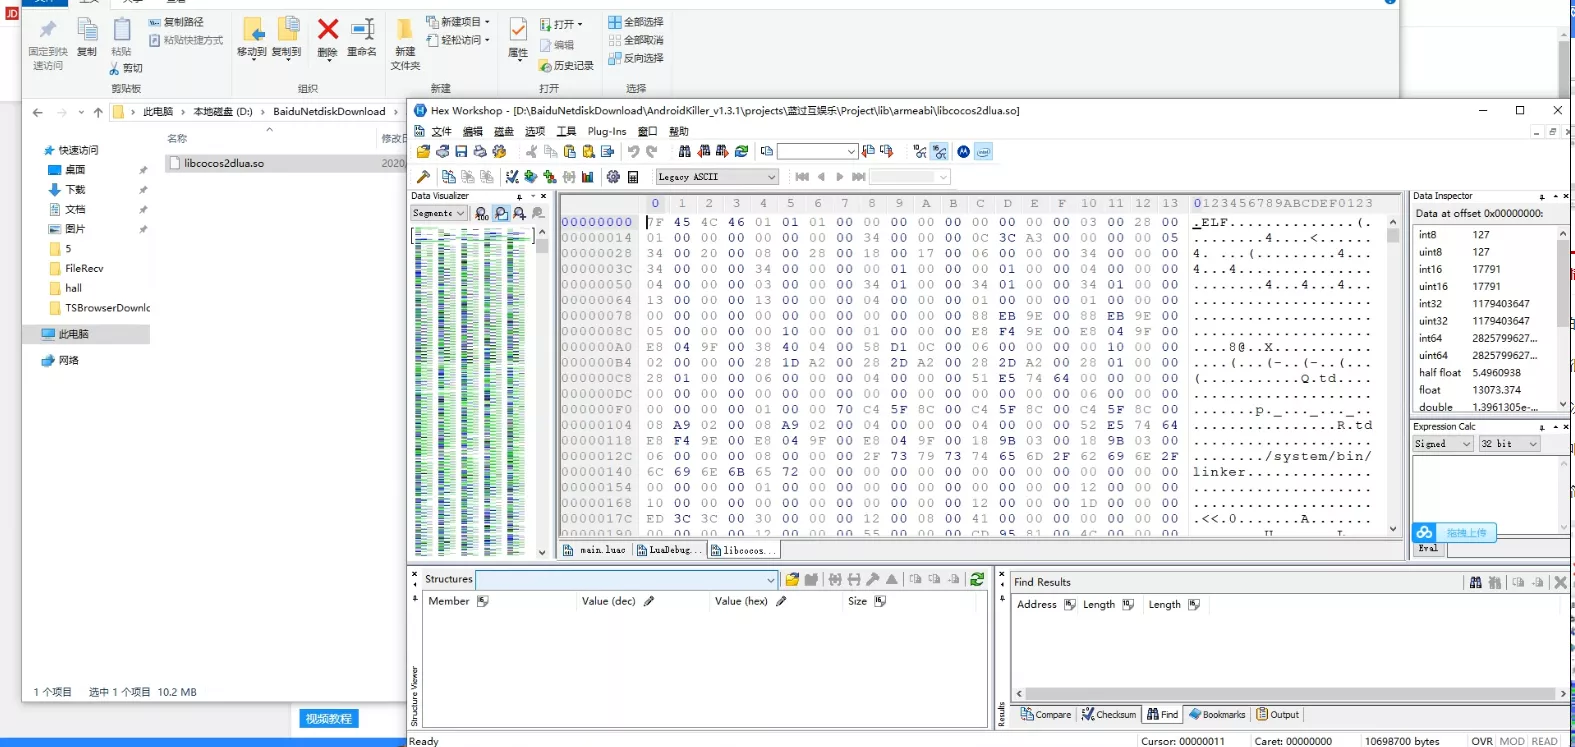
Task: Select the libcocos2dlua.so file in Explorer
Action: coord(224,163)
